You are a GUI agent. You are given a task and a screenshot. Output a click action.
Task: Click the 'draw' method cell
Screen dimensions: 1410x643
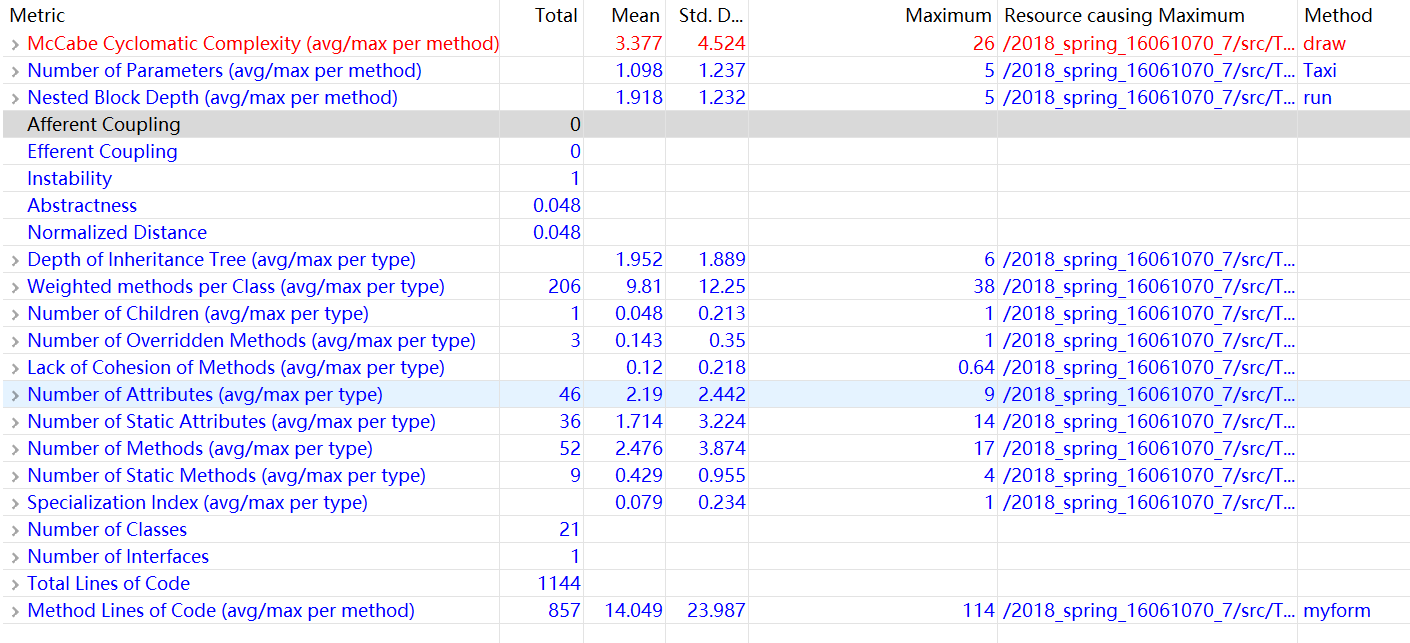point(1324,44)
